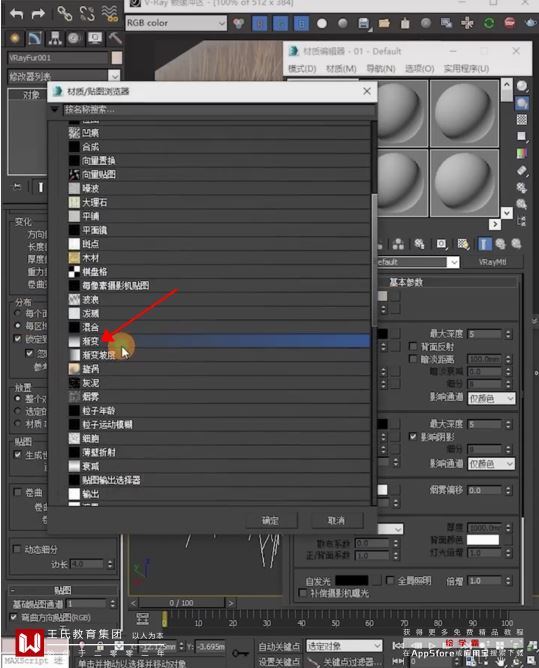Screen dimensions: 539x668
Task: Toggle the blue channel in V-Ray frame buffer
Action: tap(301, 23)
